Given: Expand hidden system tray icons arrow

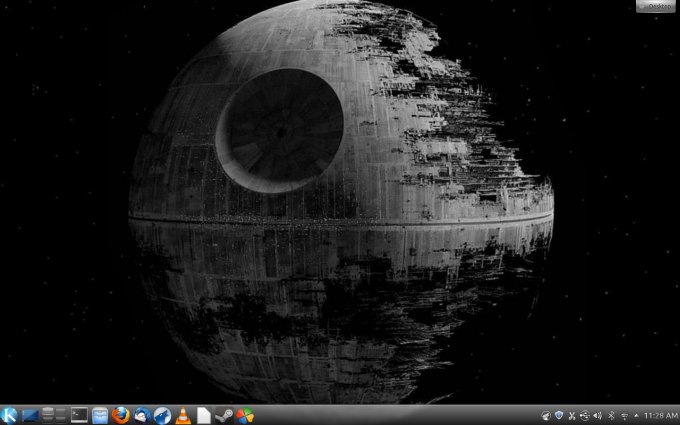Looking at the screenshot, I should point(635,415).
